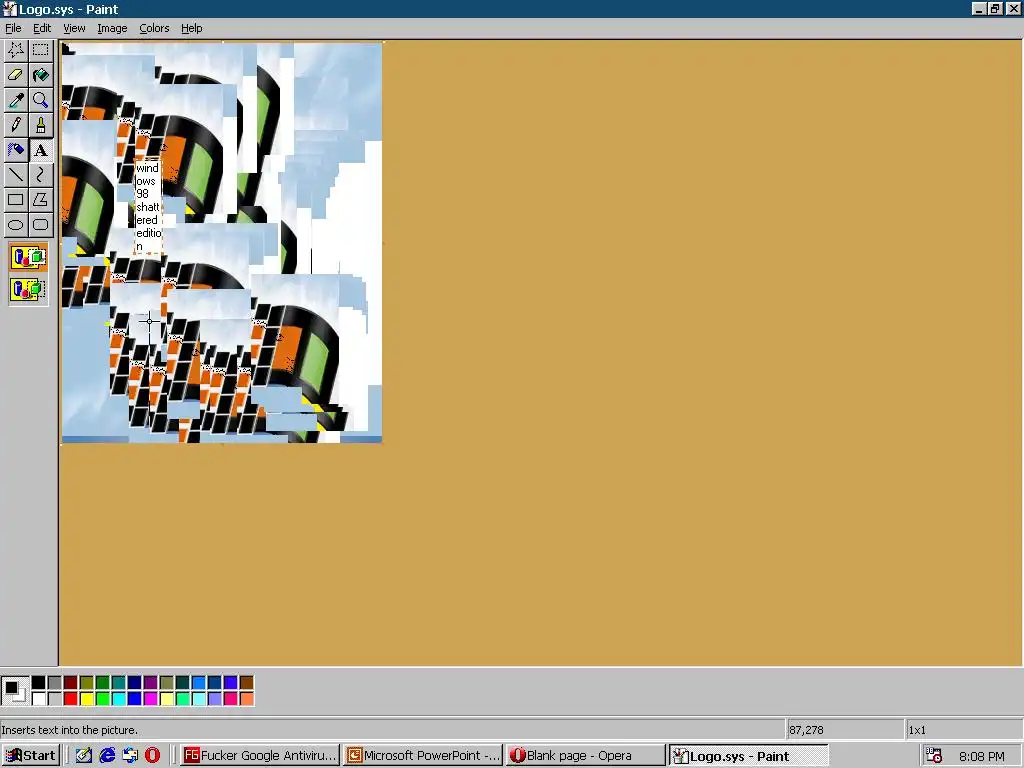Open the View menu

pyautogui.click(x=74, y=28)
